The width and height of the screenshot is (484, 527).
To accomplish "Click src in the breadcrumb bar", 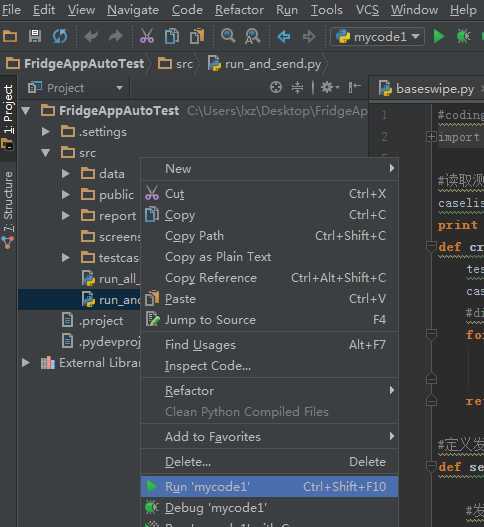I will (x=175, y=64).
